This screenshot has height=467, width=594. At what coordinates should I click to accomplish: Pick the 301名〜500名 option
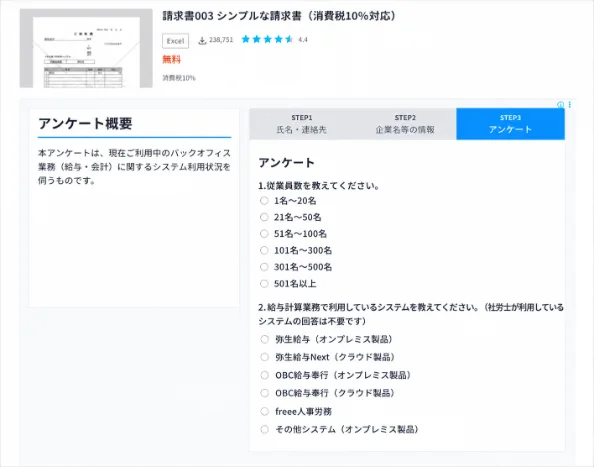[x=264, y=267]
